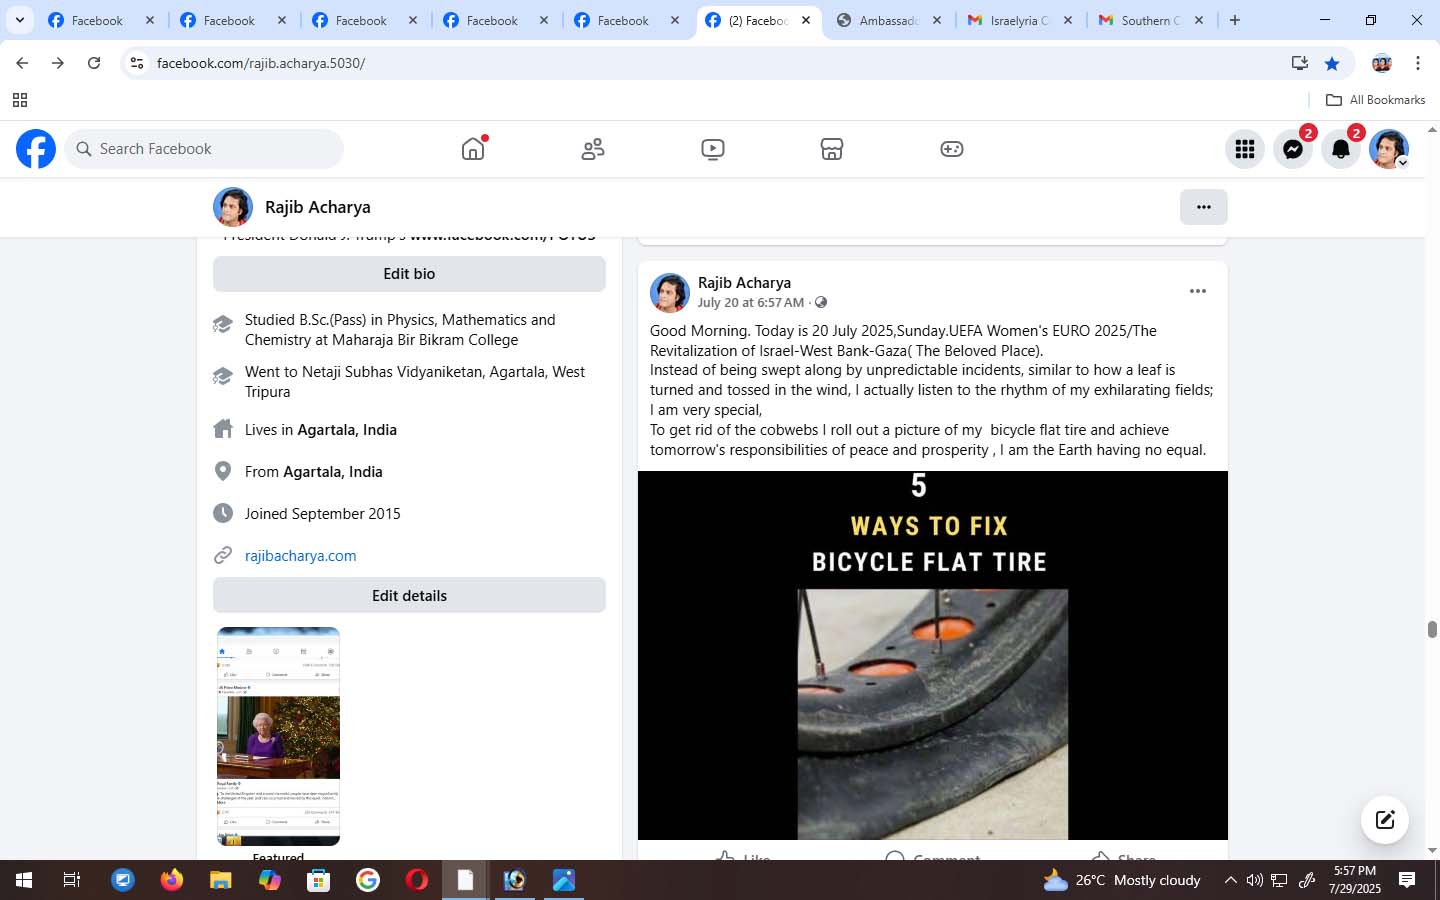The height and width of the screenshot is (900, 1440).
Task: Click the Search Facebook field
Action: coord(205,149)
